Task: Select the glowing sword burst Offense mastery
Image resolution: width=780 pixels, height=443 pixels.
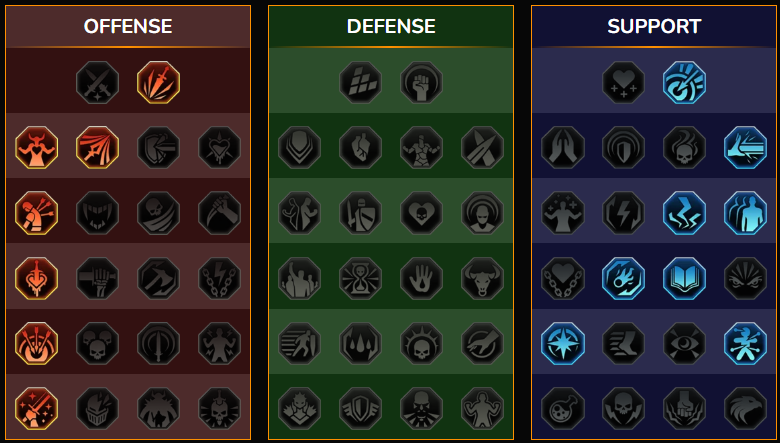Action: pos(159,83)
